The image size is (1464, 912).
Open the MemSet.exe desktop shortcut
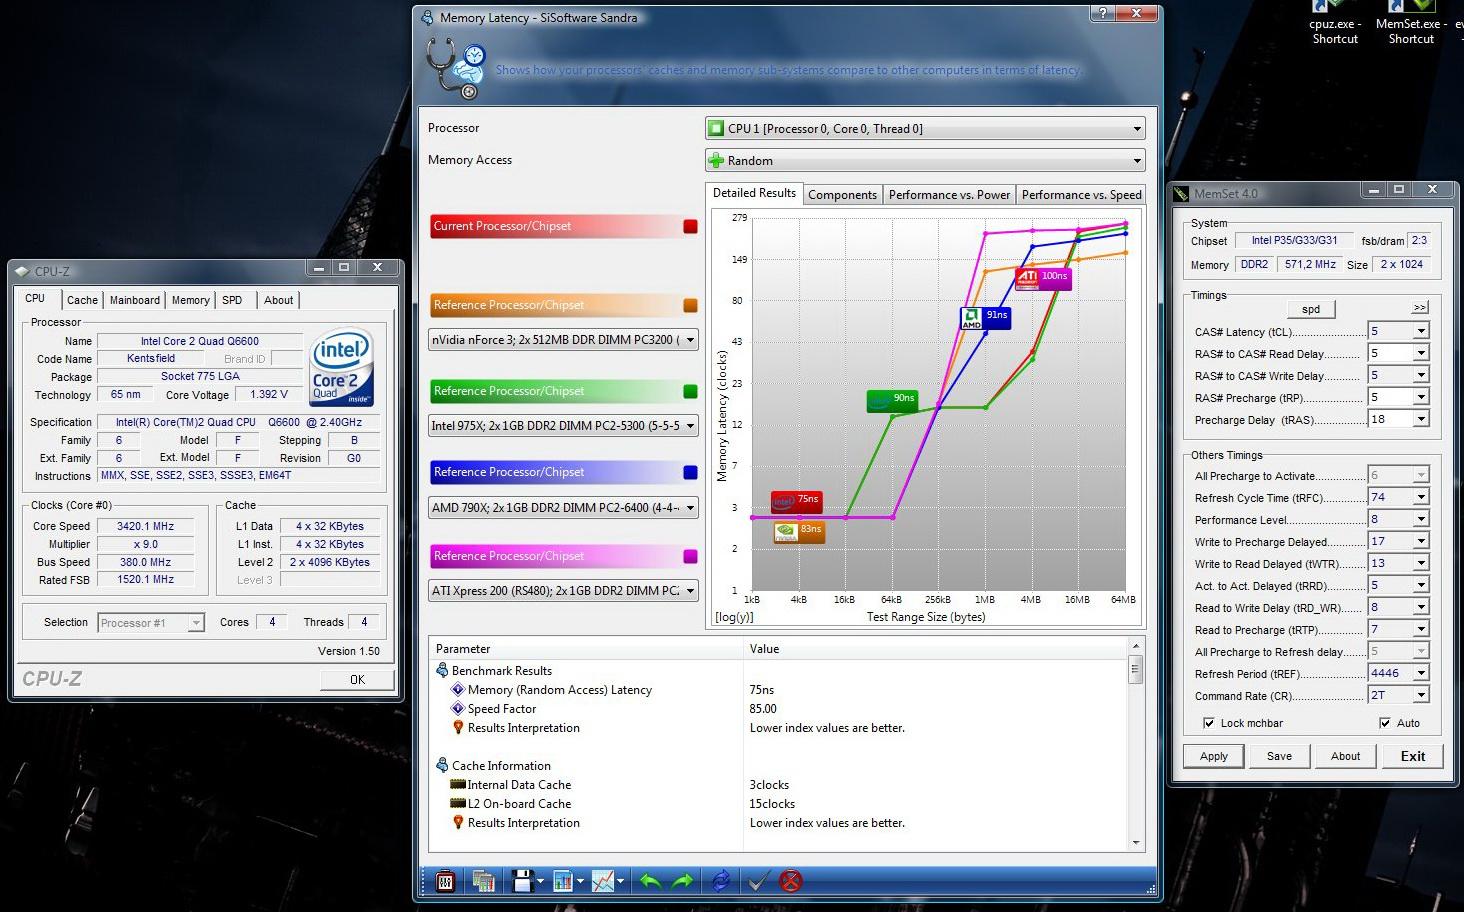(1410, 24)
